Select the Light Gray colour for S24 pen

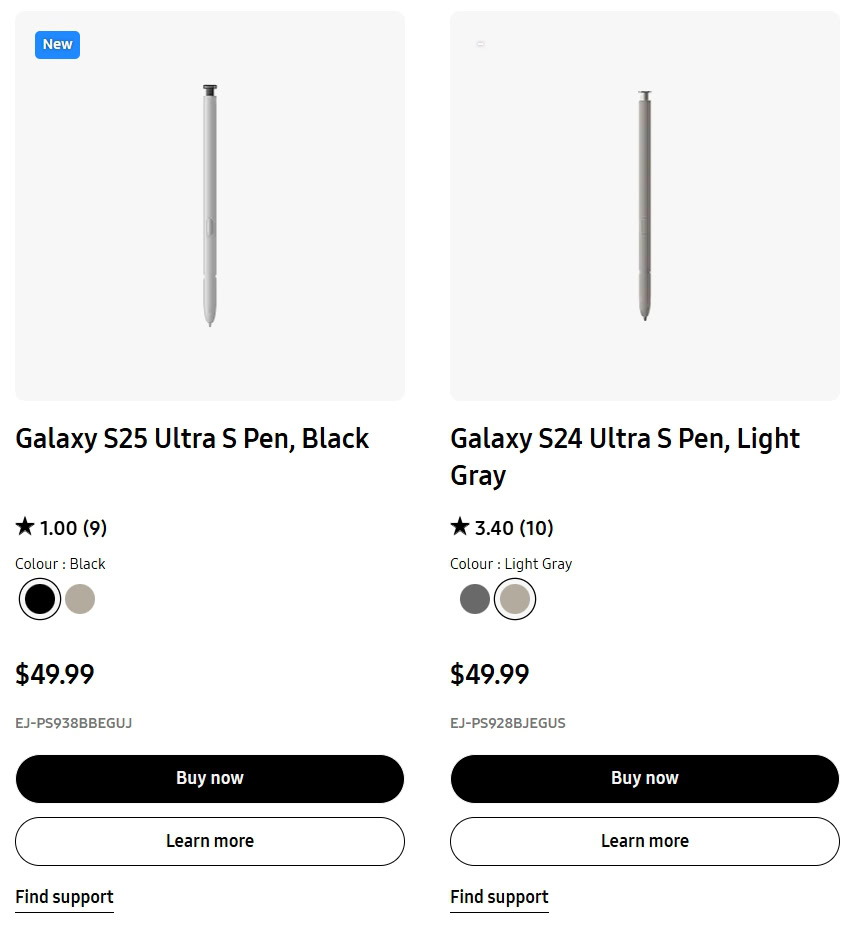(515, 599)
